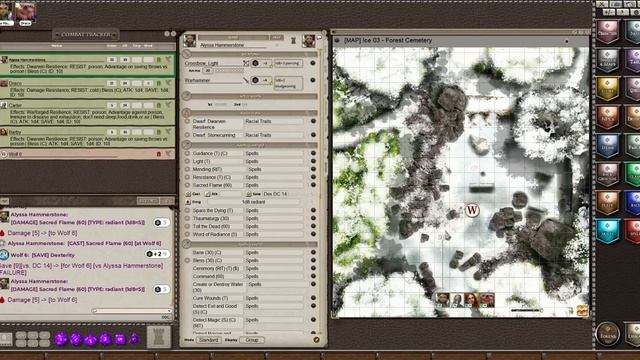
Task: Toggle prepared circle for Guidance (T) (C)
Action: (x=187, y=153)
